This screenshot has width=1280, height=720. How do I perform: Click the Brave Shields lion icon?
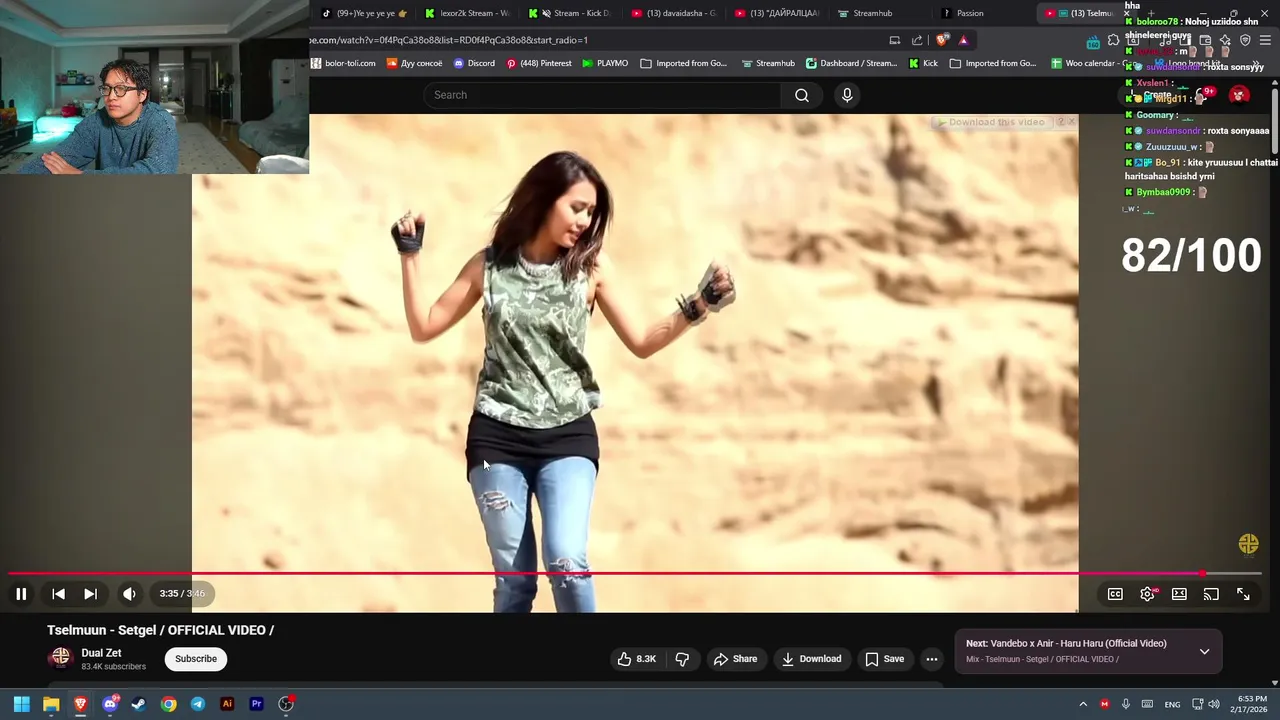pos(942,40)
